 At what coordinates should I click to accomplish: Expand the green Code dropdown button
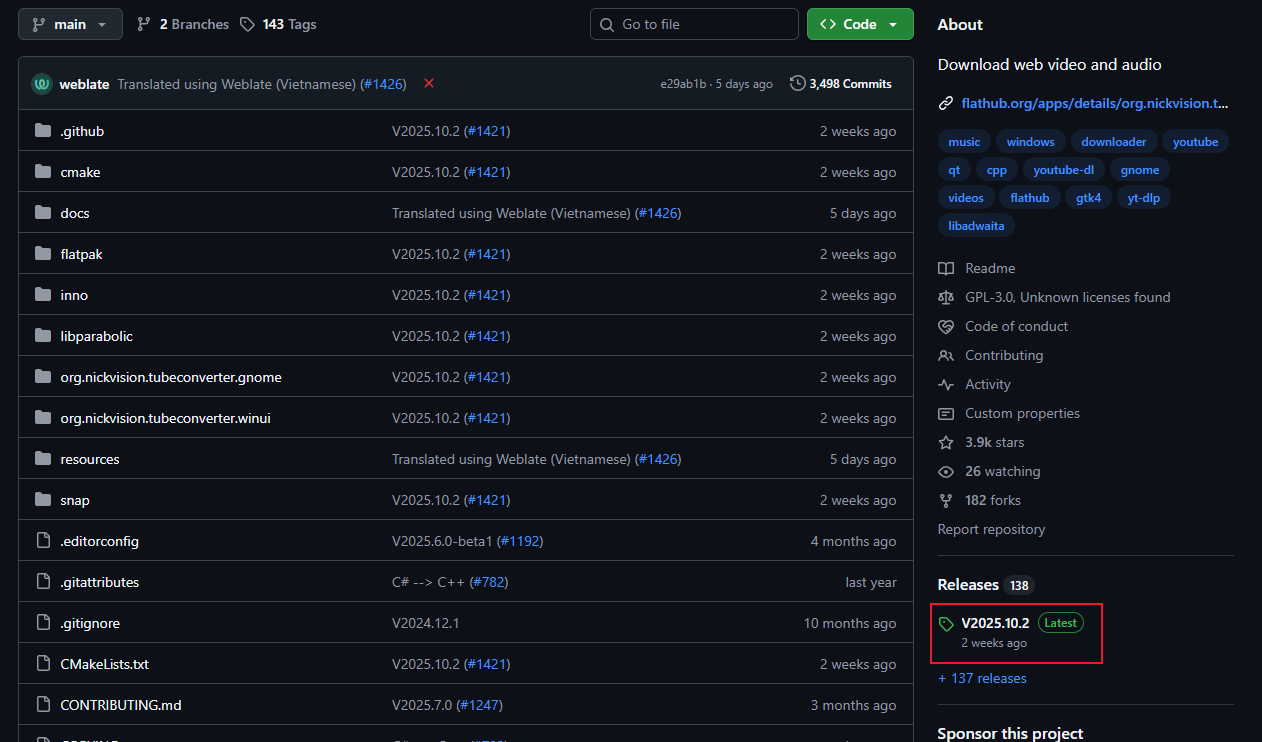(x=860, y=24)
